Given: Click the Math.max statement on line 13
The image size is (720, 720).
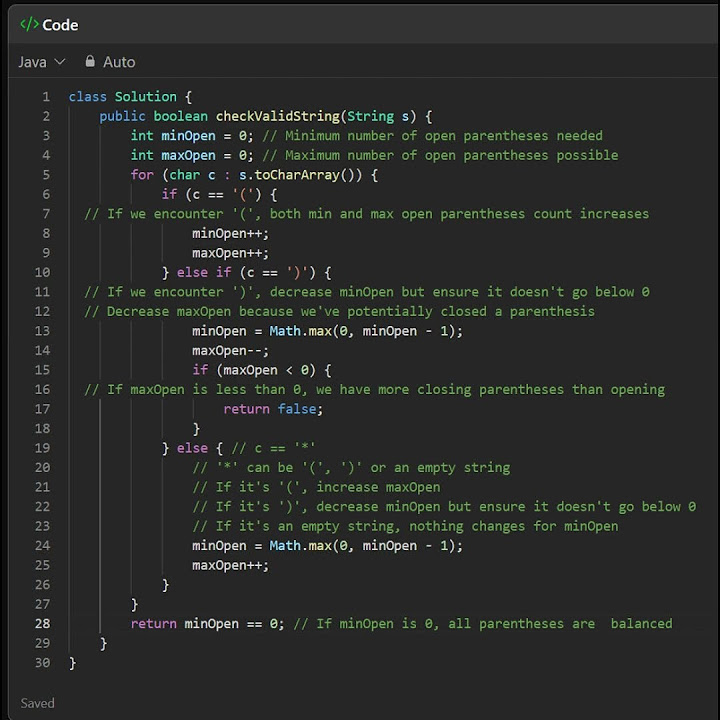Looking at the screenshot, I should tap(327, 331).
